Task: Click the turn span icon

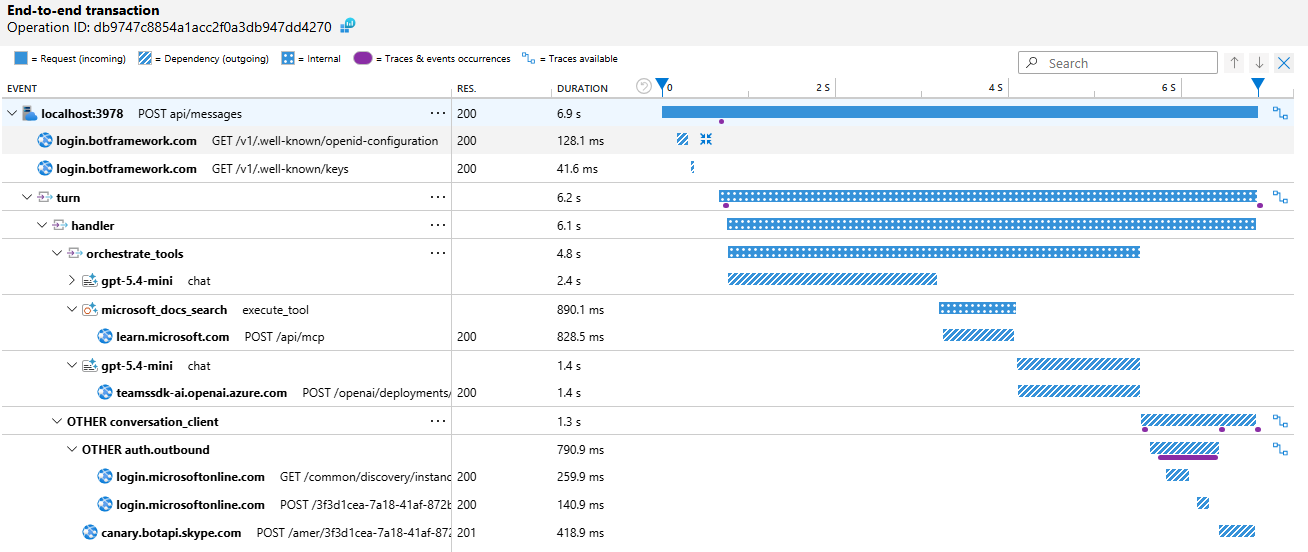Action: [44, 198]
